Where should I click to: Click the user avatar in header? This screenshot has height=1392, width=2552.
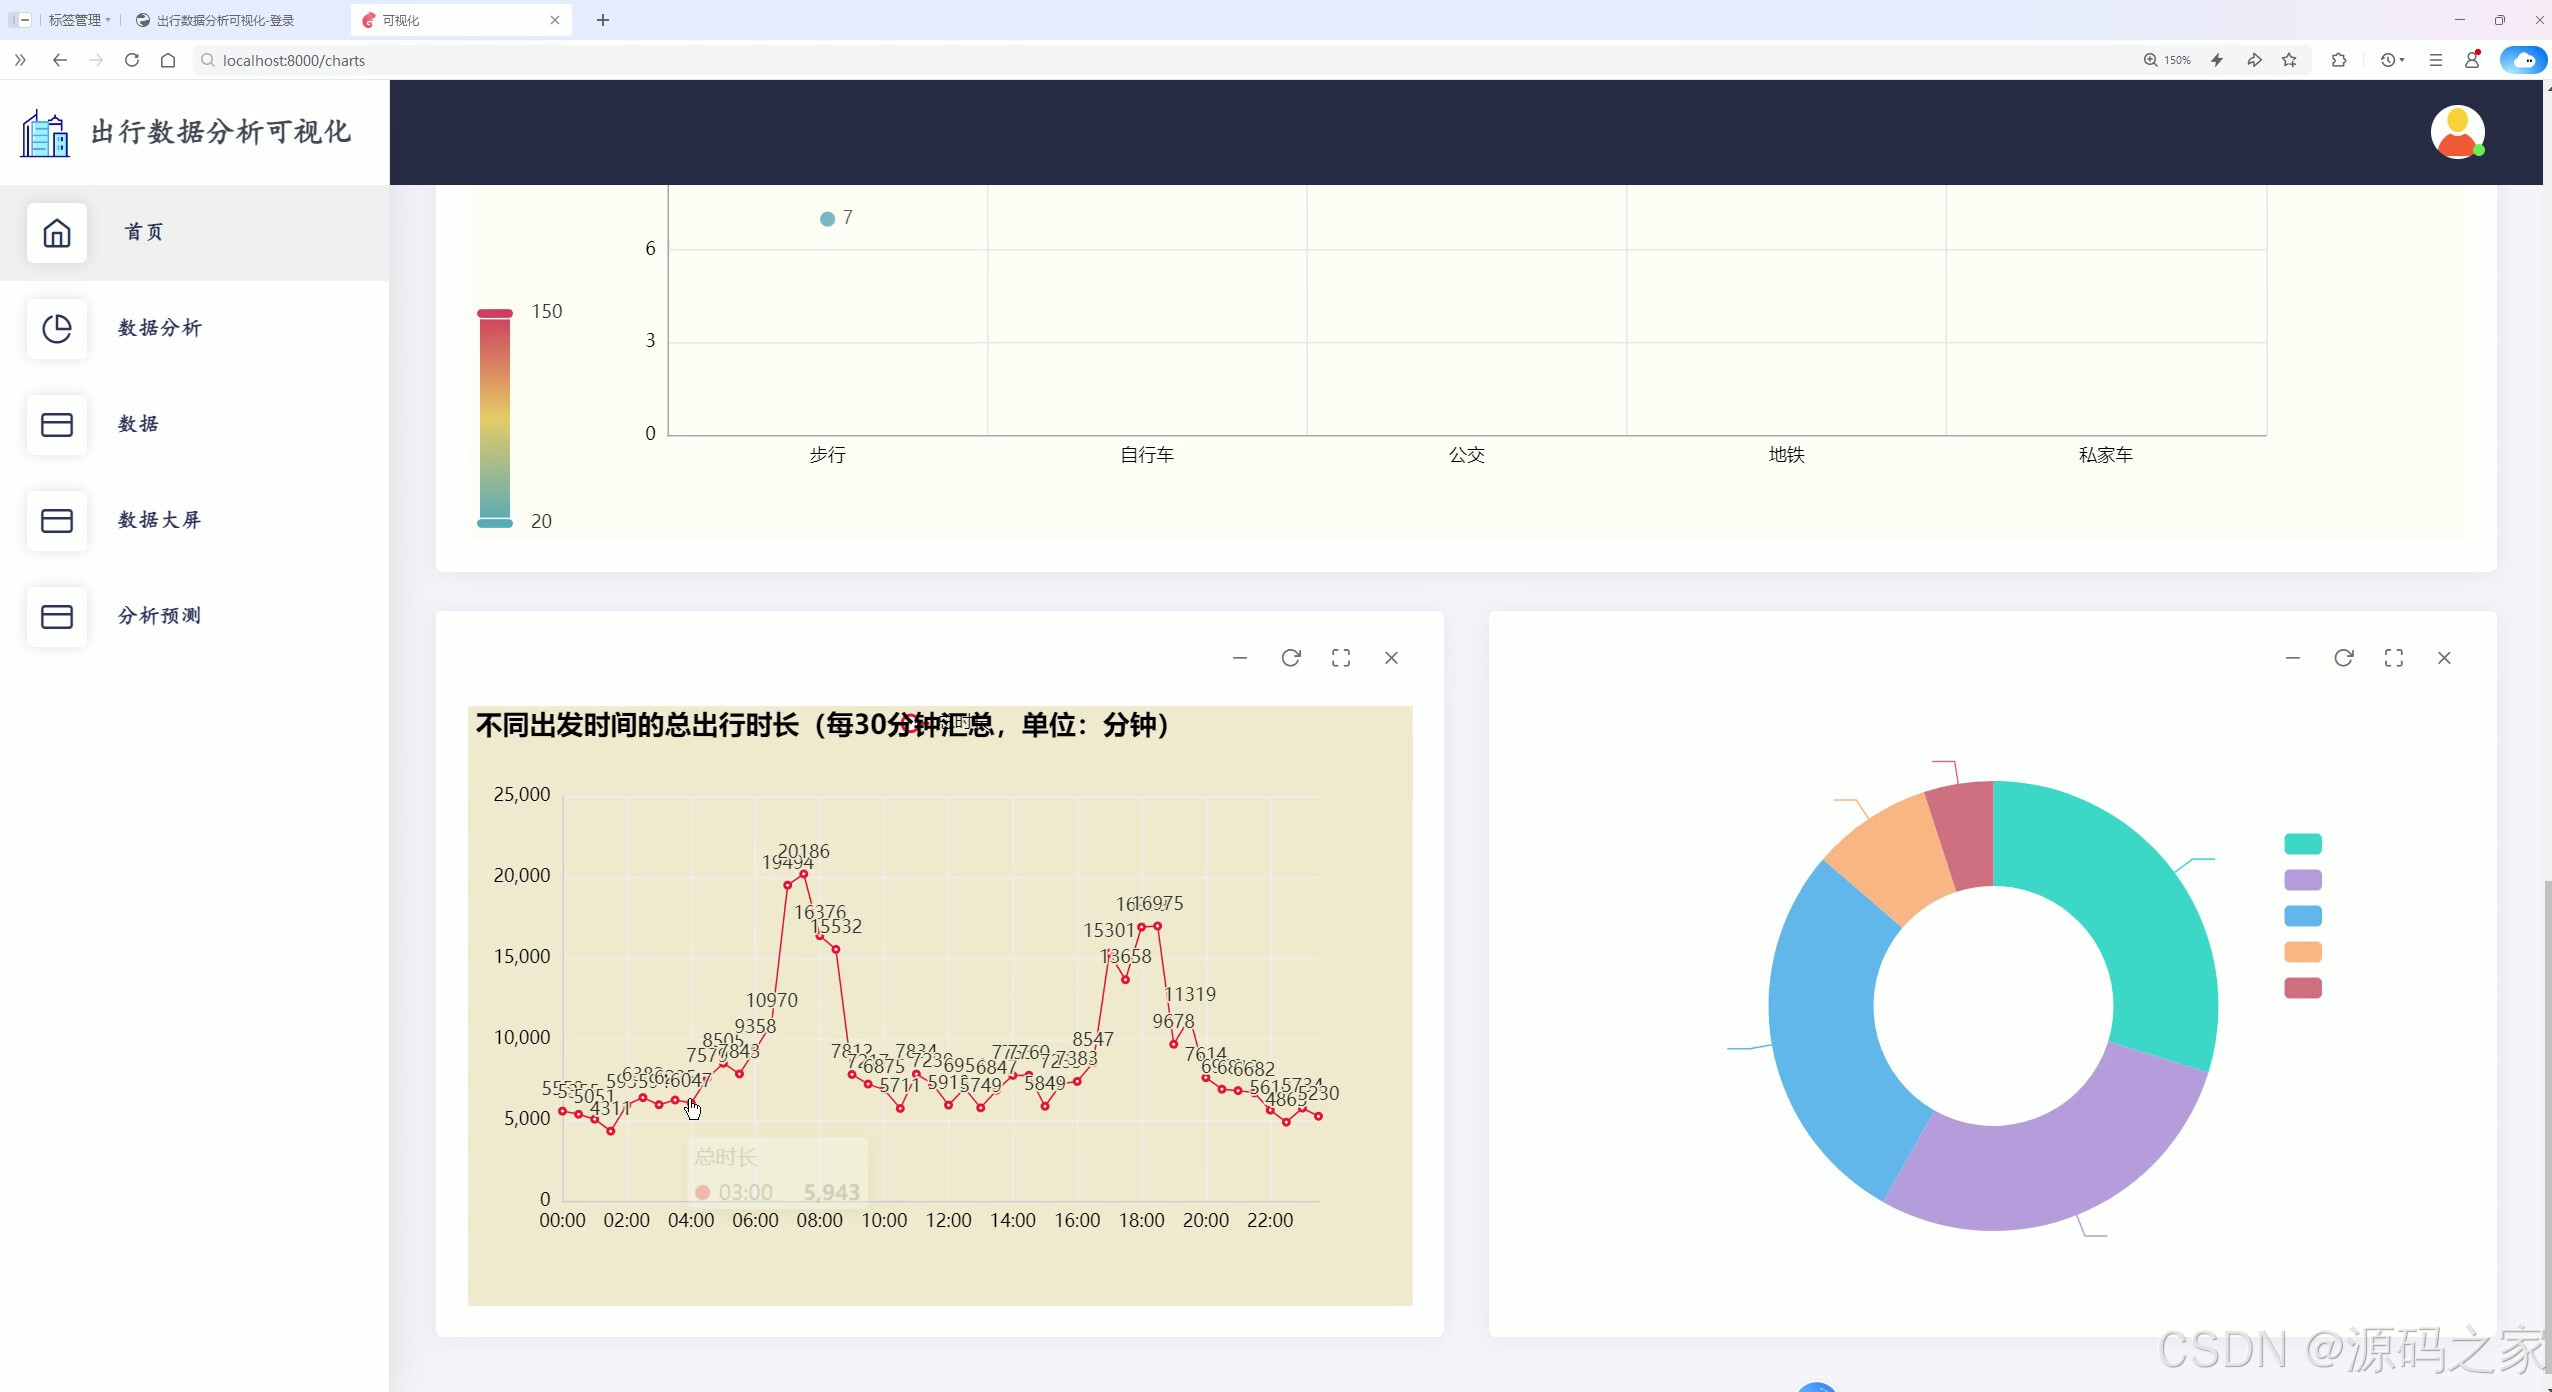point(2457,132)
